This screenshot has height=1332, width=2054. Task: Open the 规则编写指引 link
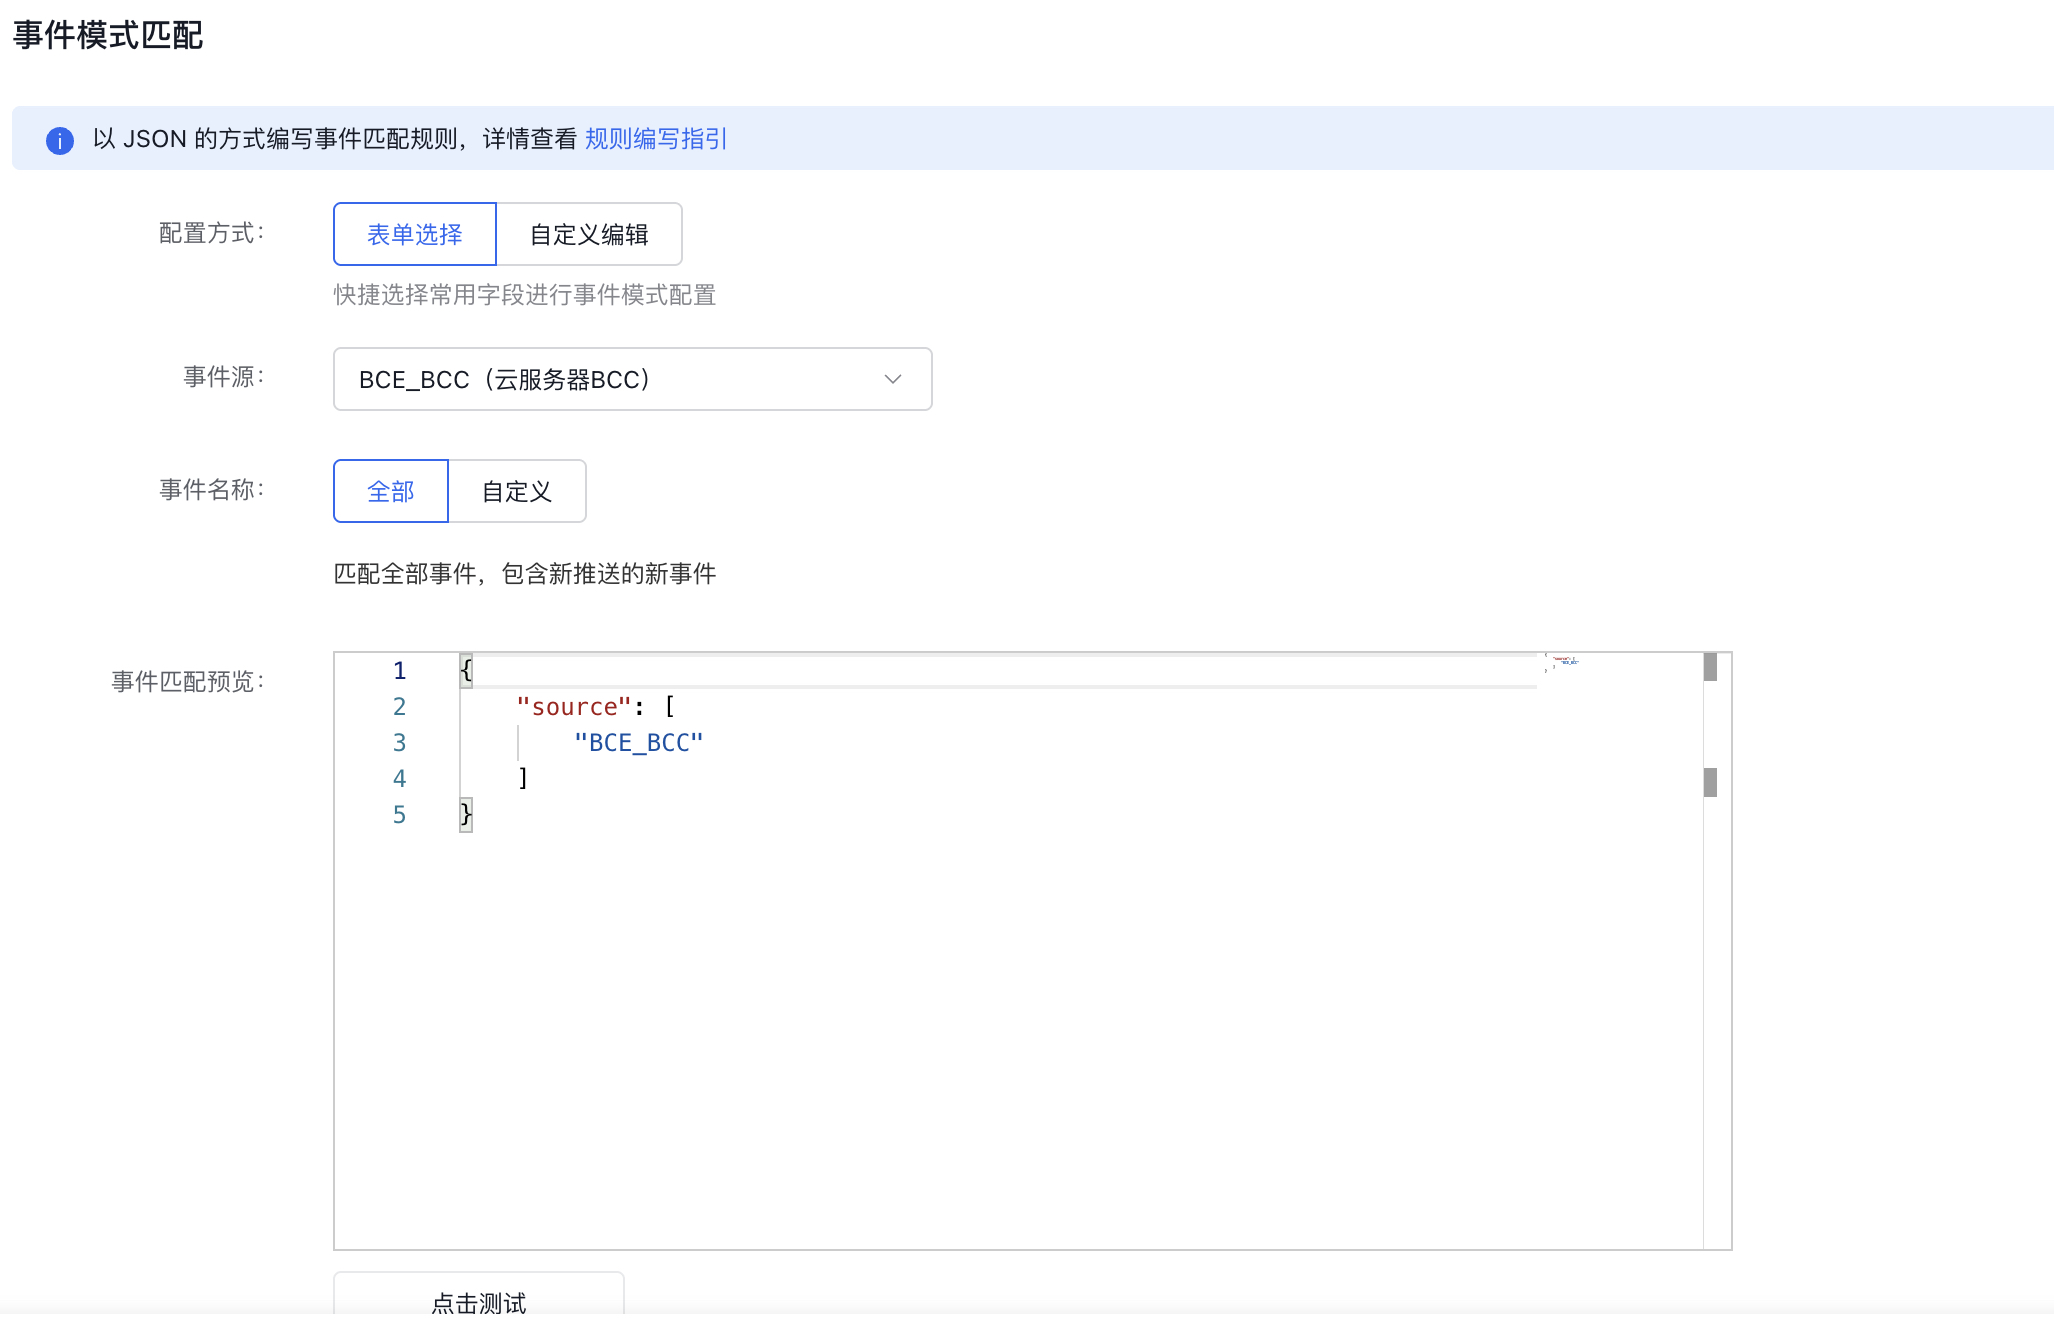(656, 139)
